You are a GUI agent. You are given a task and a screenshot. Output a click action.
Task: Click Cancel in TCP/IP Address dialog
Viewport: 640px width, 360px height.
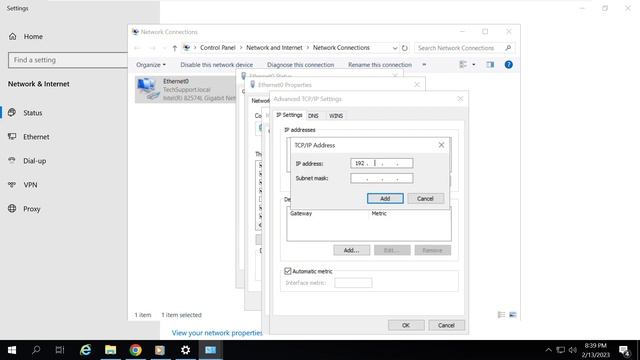[425, 198]
